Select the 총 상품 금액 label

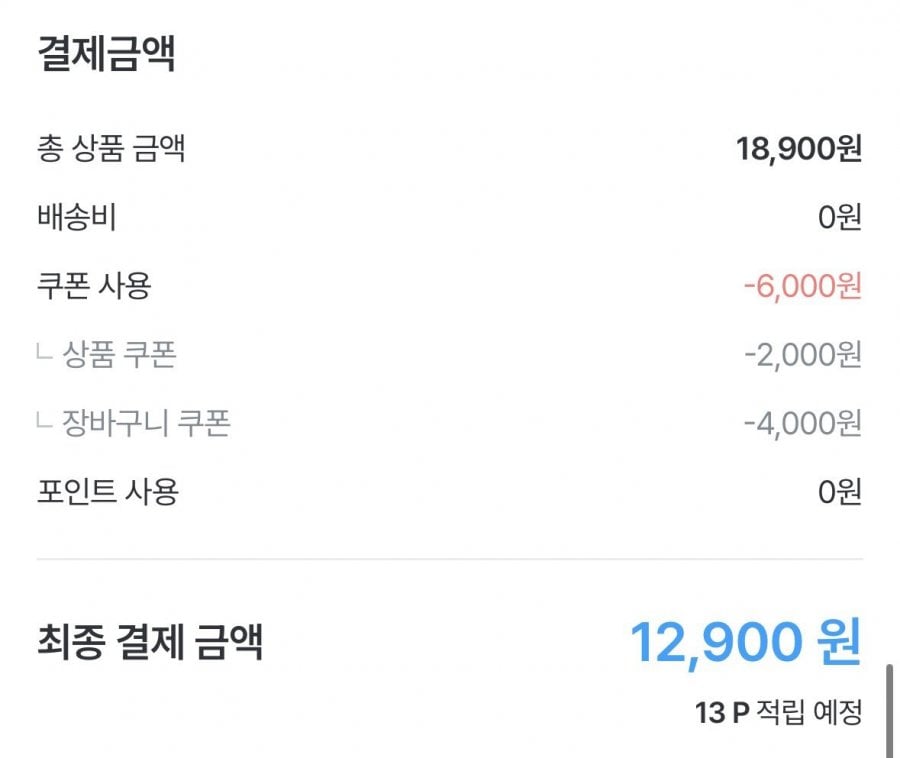(110, 150)
